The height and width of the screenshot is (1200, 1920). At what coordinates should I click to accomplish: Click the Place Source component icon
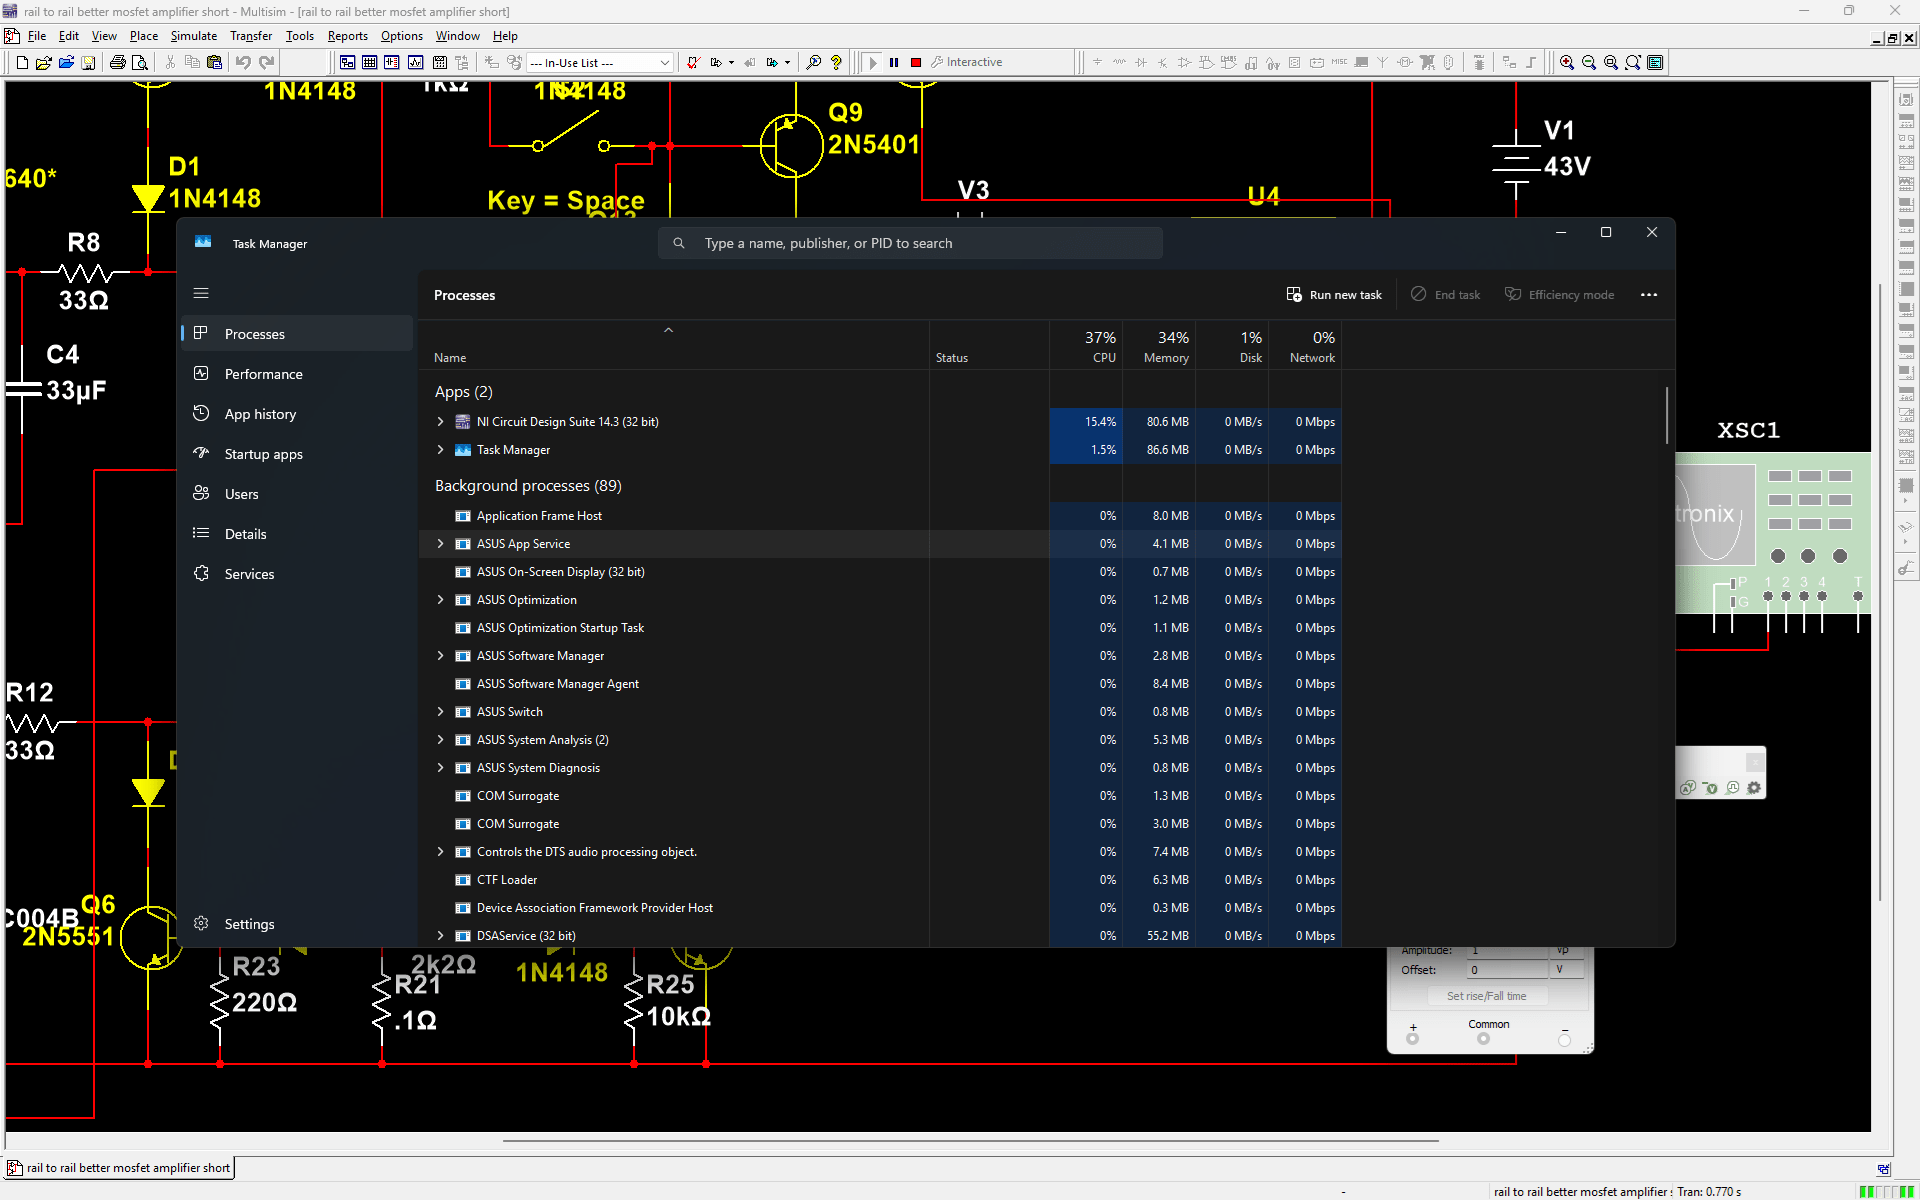(1097, 62)
